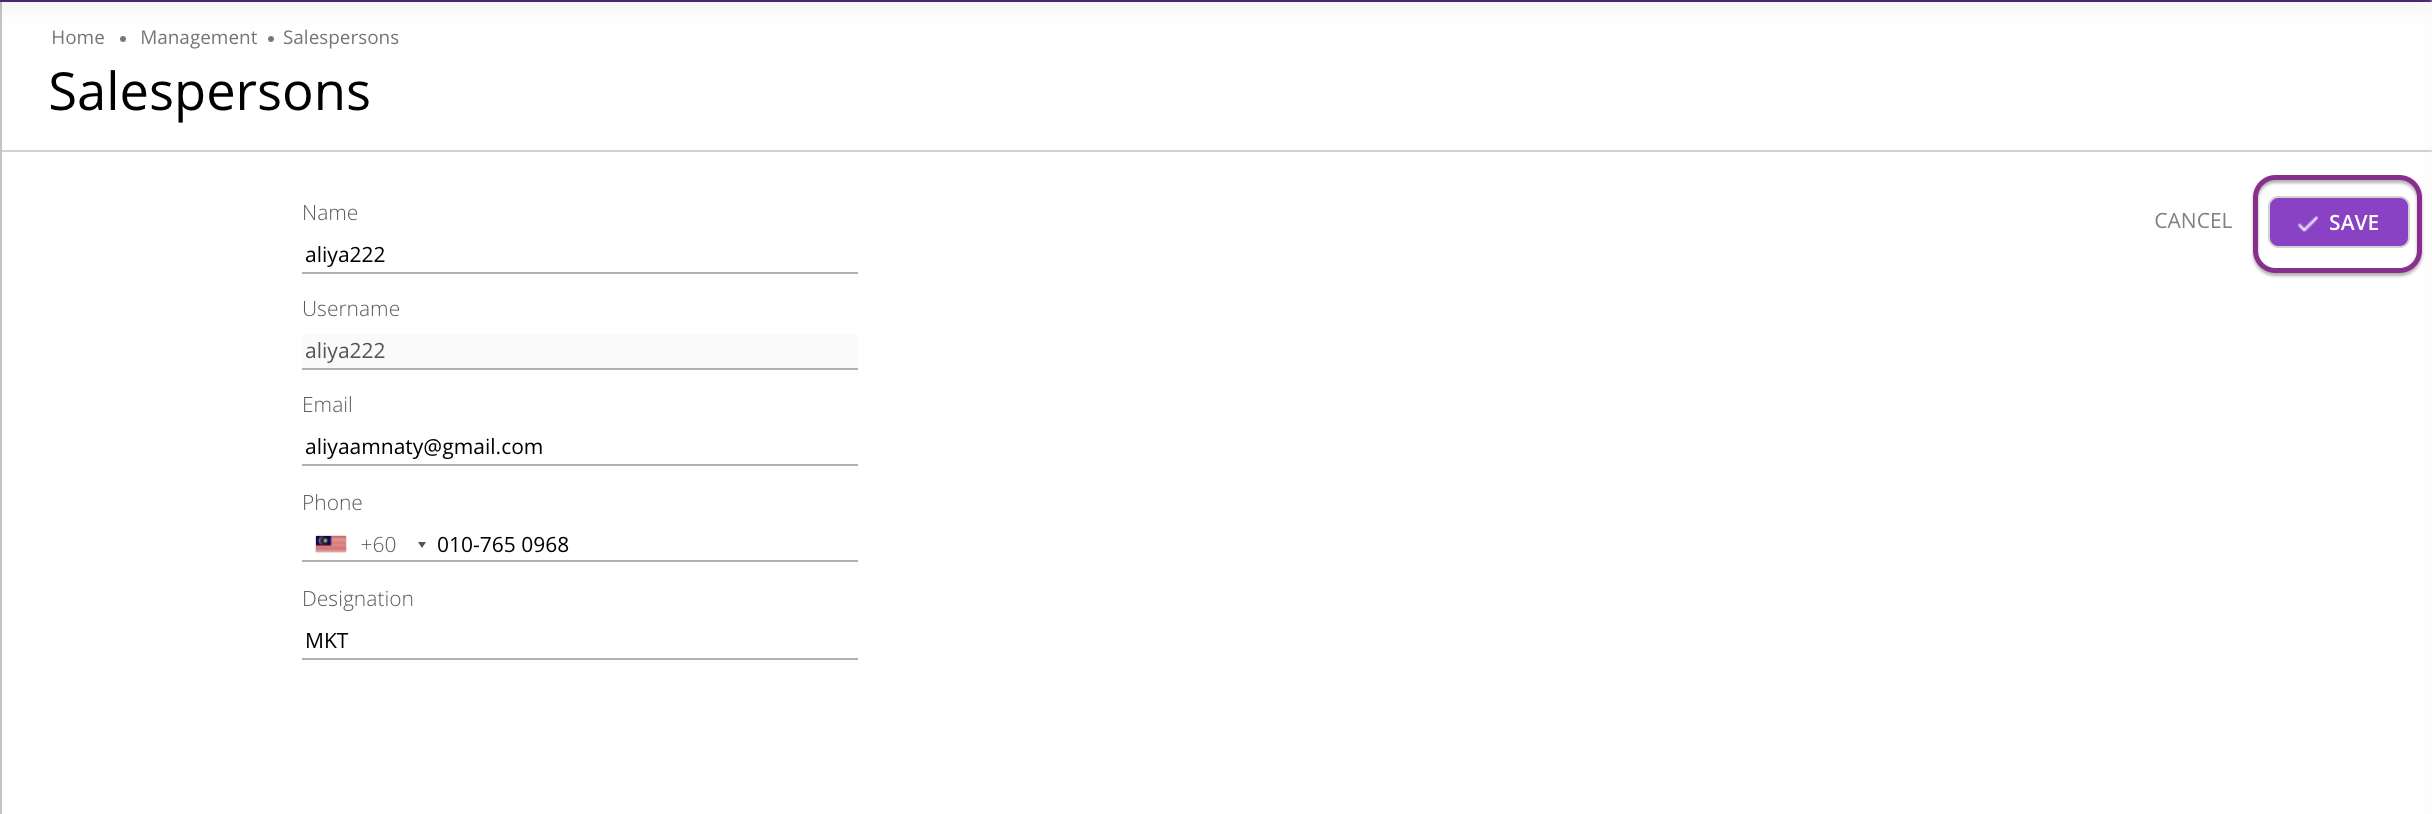This screenshot has width=2432, height=814.
Task: Click the Phone field label
Action: point(332,503)
